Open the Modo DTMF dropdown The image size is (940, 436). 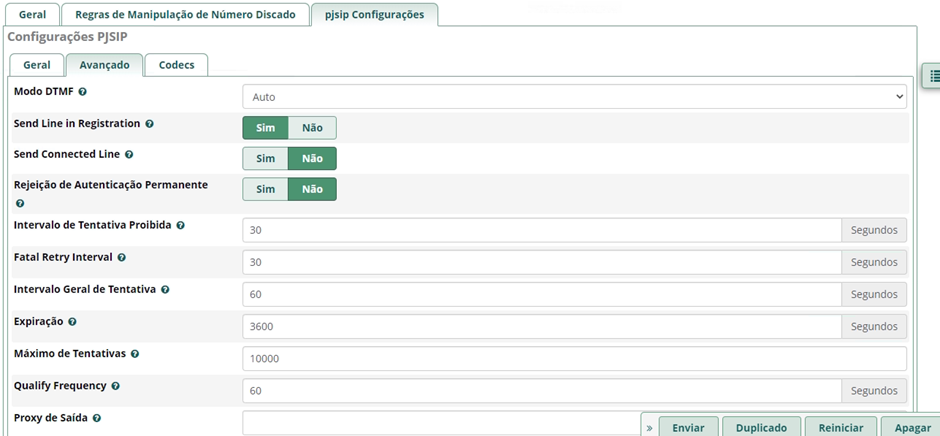tap(574, 97)
